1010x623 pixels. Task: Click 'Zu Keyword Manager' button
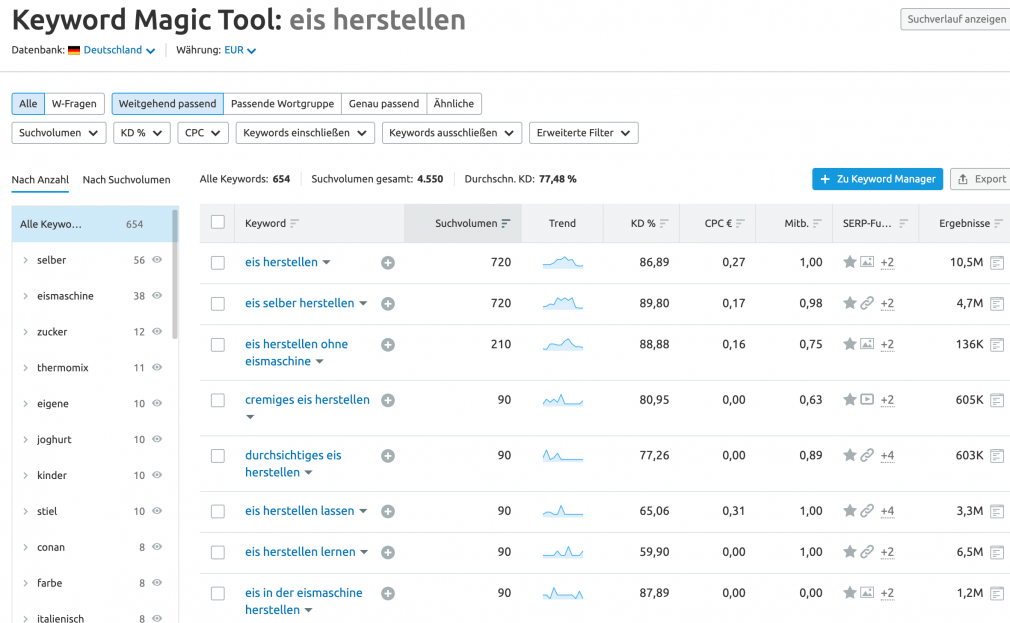coord(877,179)
